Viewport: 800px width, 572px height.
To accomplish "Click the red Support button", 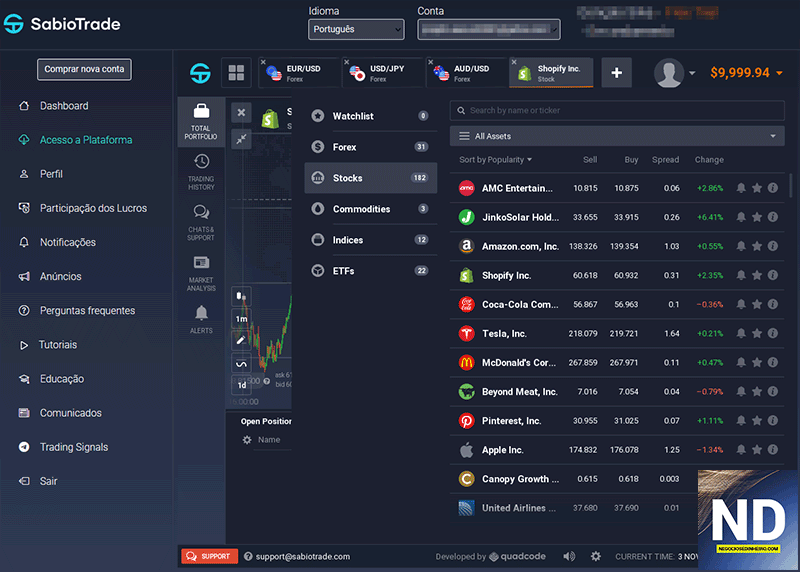I will pos(209,556).
